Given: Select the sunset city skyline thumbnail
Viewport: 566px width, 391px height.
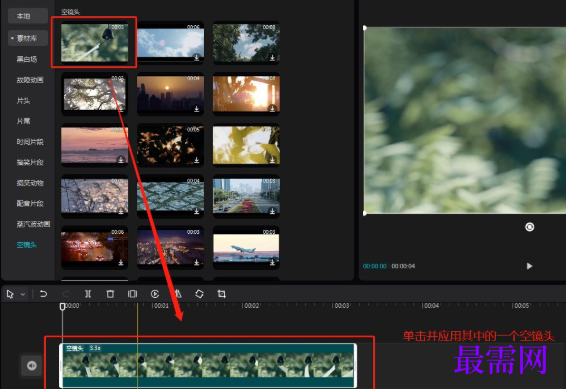Looking at the screenshot, I should pos(170,94).
